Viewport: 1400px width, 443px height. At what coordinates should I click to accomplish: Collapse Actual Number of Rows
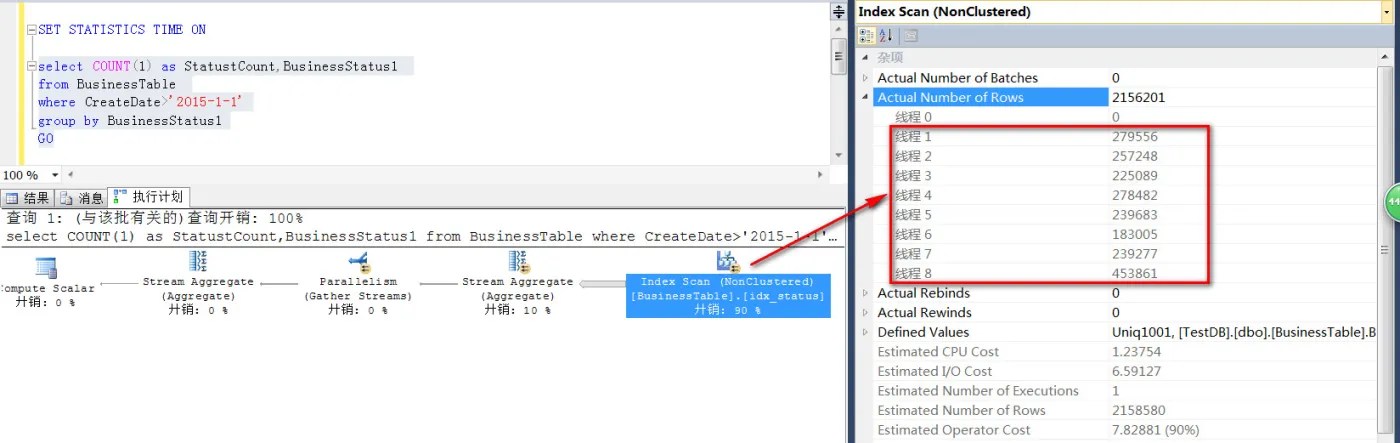pos(866,97)
